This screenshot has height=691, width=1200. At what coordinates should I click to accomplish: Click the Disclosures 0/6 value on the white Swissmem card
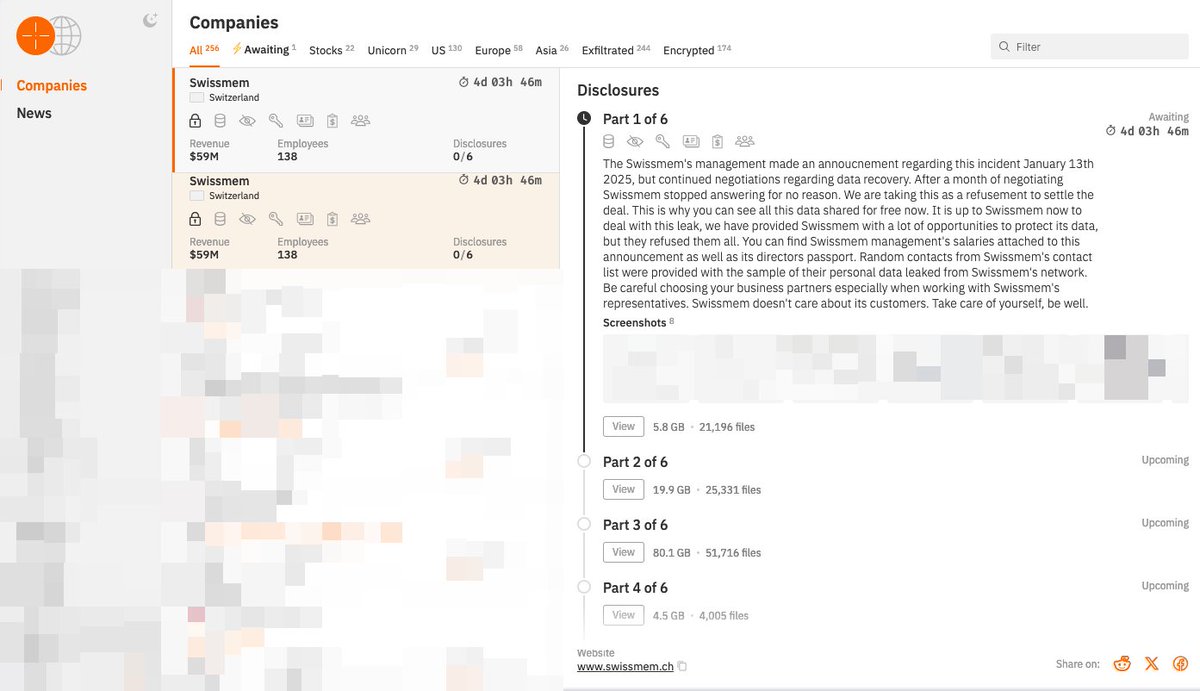tap(463, 157)
